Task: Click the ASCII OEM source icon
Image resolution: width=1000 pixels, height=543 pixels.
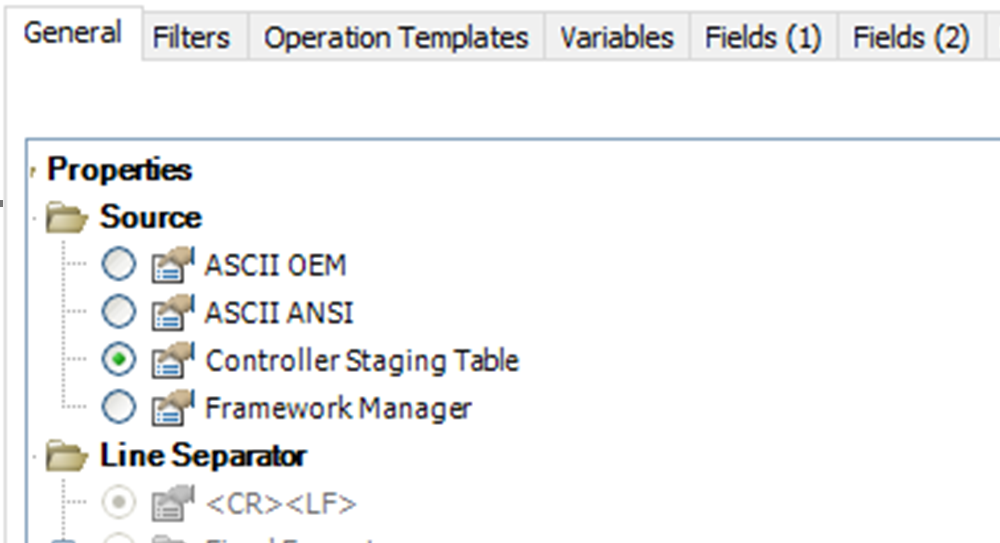Action: tap(172, 265)
